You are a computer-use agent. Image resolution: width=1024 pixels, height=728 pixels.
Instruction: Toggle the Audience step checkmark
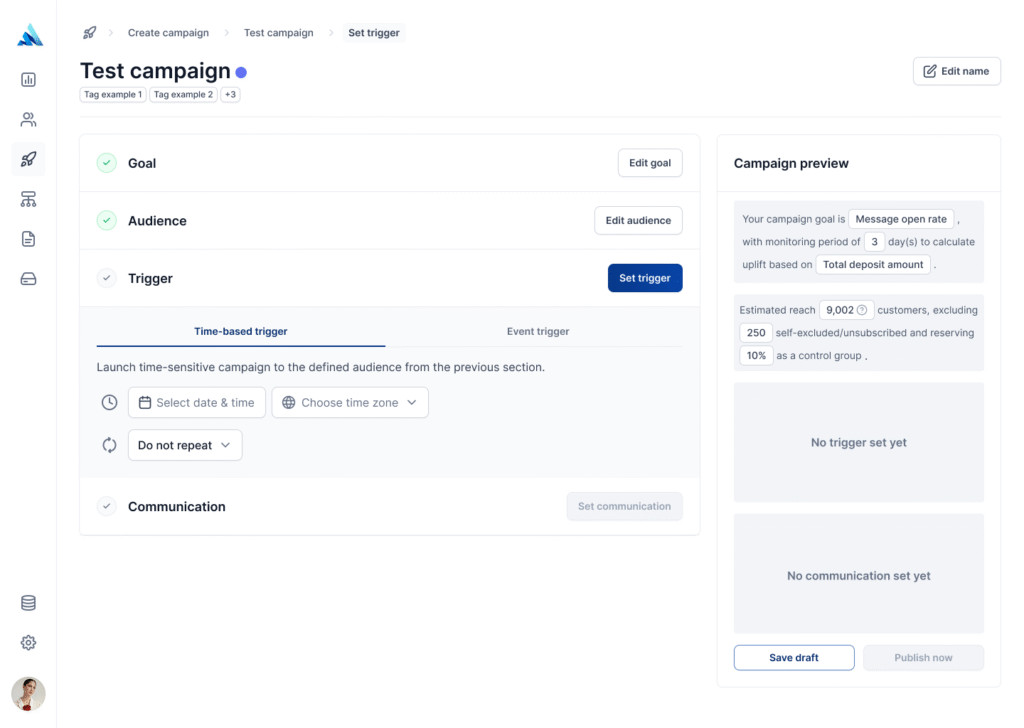[x=106, y=220]
